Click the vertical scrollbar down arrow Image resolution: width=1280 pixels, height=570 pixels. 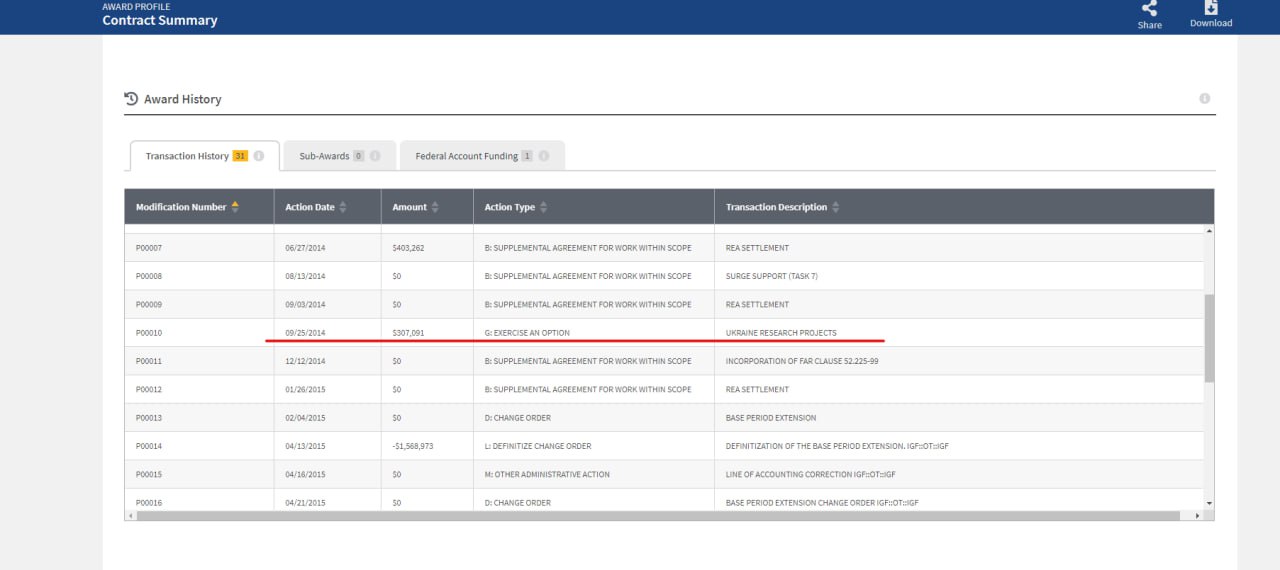click(1209, 503)
